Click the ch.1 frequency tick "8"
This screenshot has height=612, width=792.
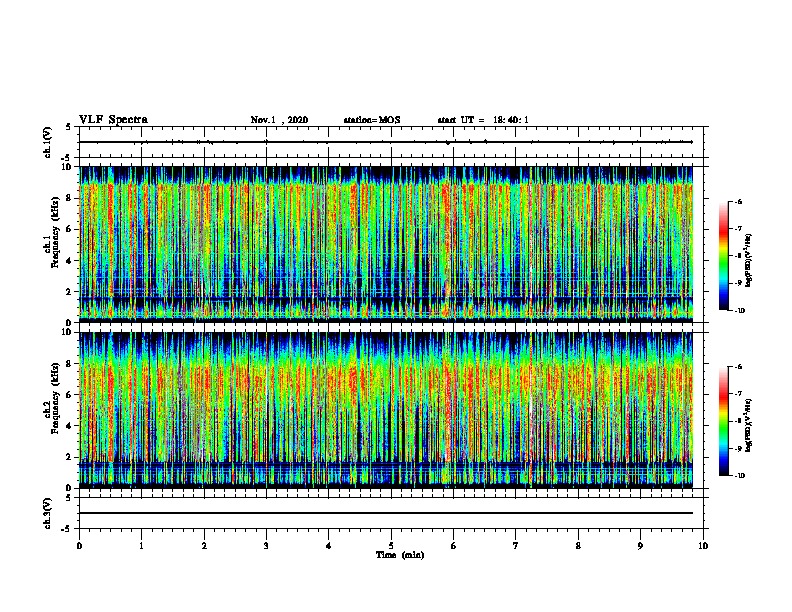70,198
